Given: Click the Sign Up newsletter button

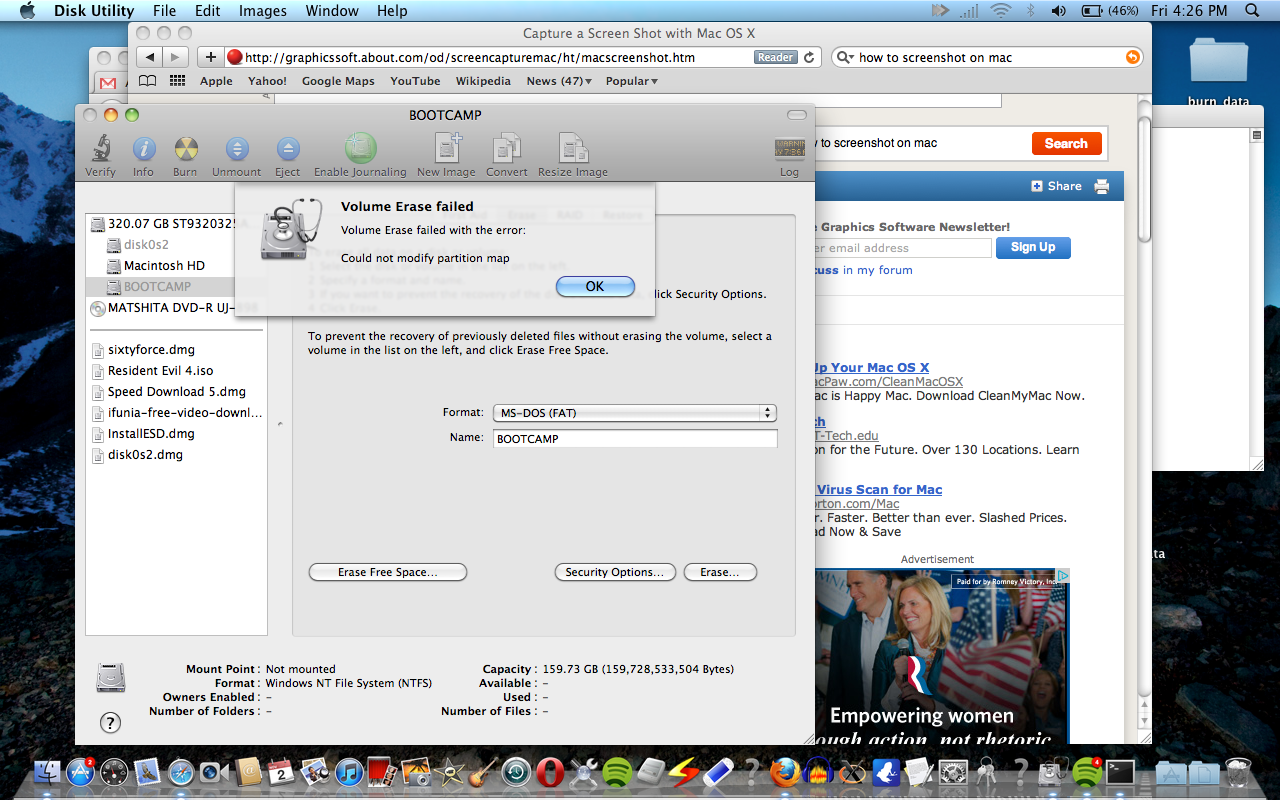Looking at the screenshot, I should [1033, 247].
